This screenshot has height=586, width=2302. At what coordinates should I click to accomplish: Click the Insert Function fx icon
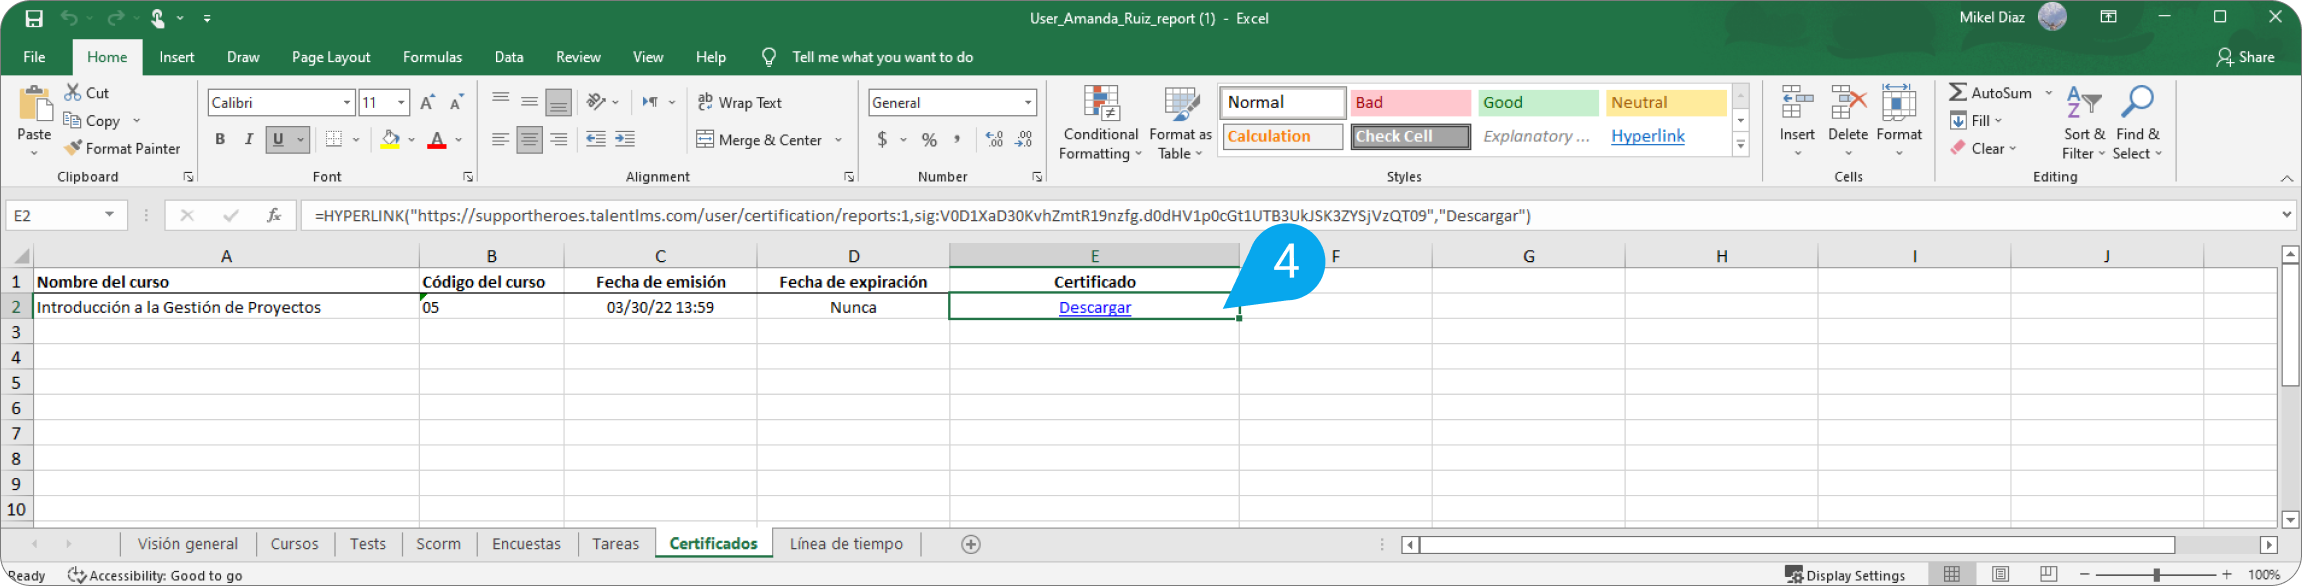click(273, 215)
